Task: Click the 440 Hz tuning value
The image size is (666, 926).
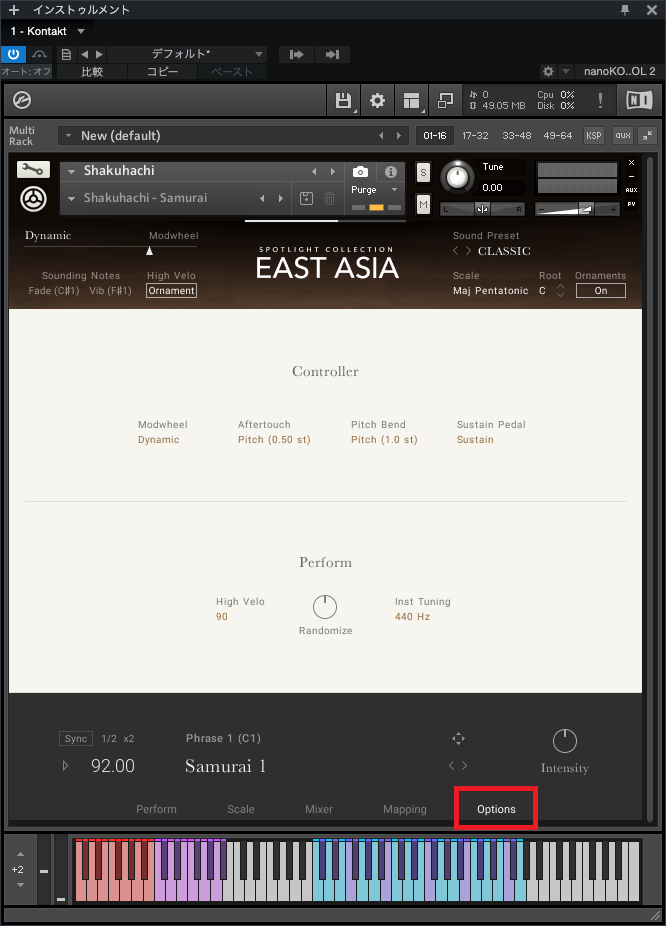Action: point(412,617)
